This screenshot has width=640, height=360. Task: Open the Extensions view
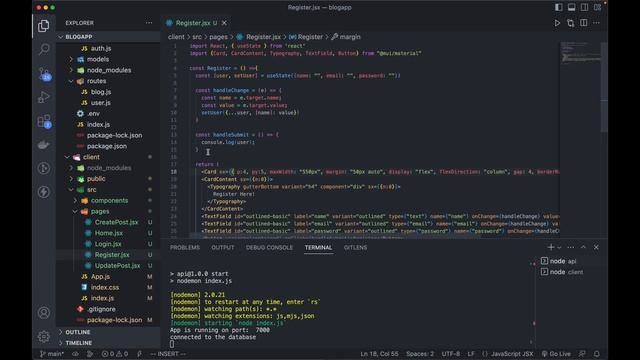(x=44, y=121)
